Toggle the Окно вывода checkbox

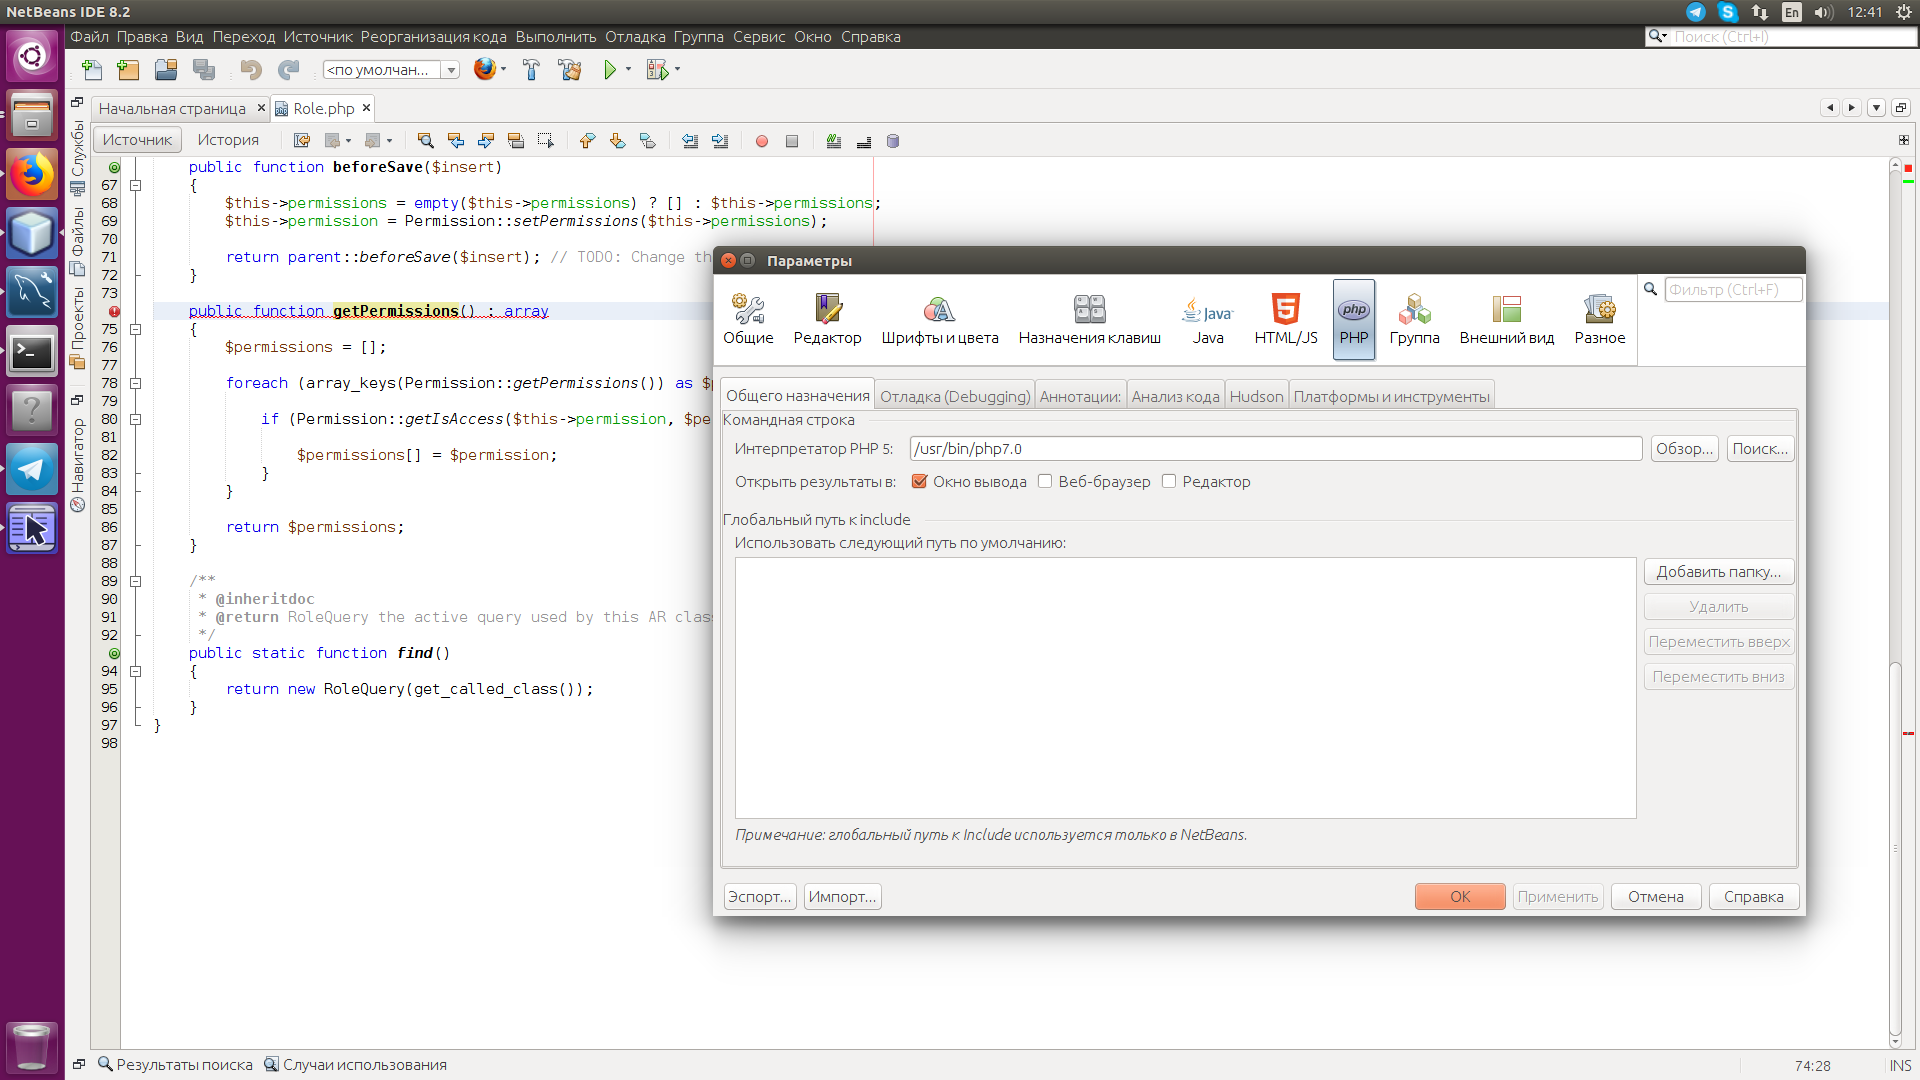(x=919, y=481)
